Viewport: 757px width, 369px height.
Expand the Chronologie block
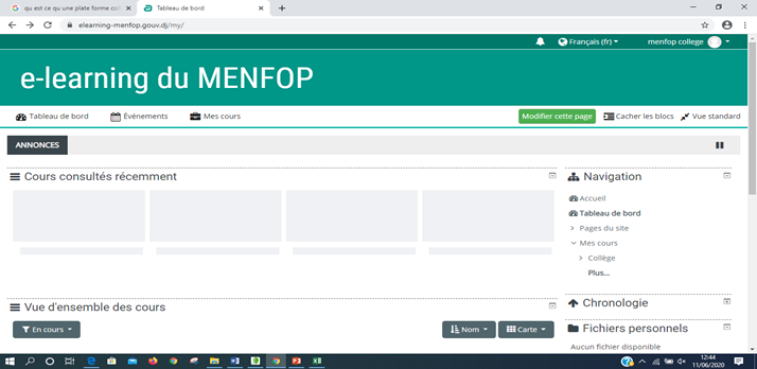click(727, 301)
